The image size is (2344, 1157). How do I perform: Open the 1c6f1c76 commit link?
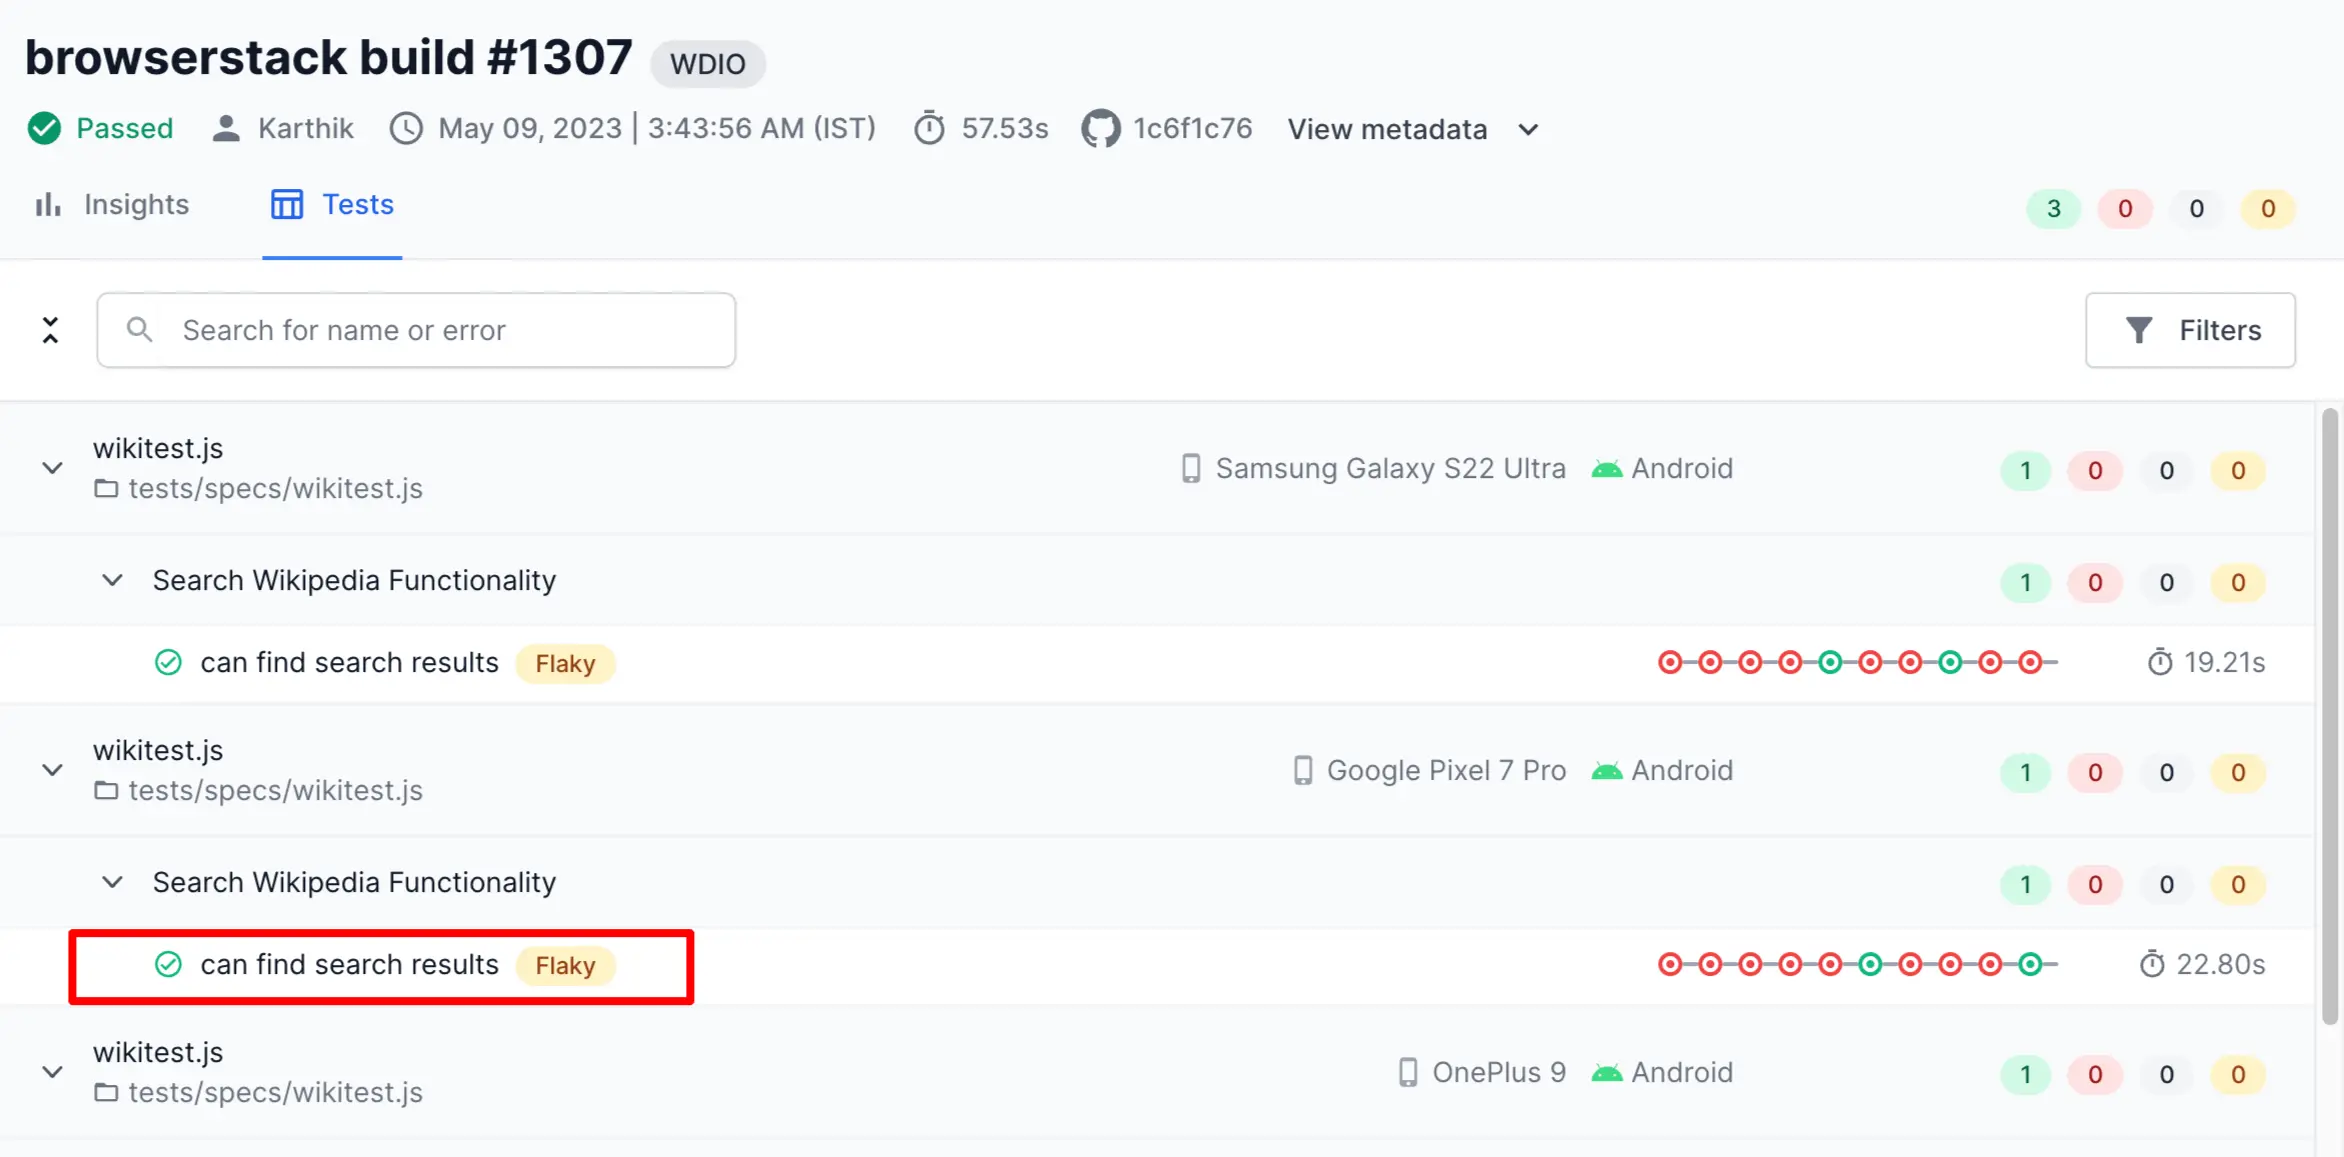click(x=1192, y=129)
